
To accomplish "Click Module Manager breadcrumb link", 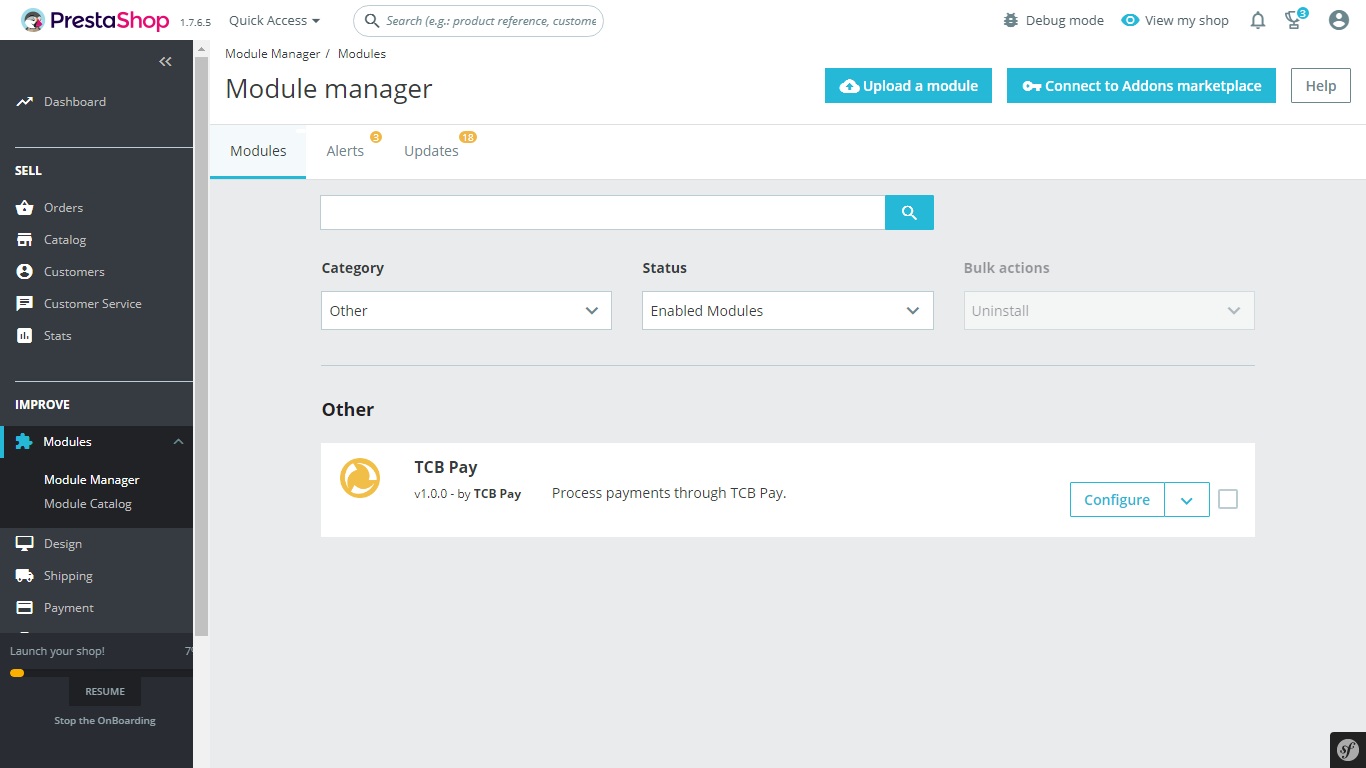I will (273, 54).
